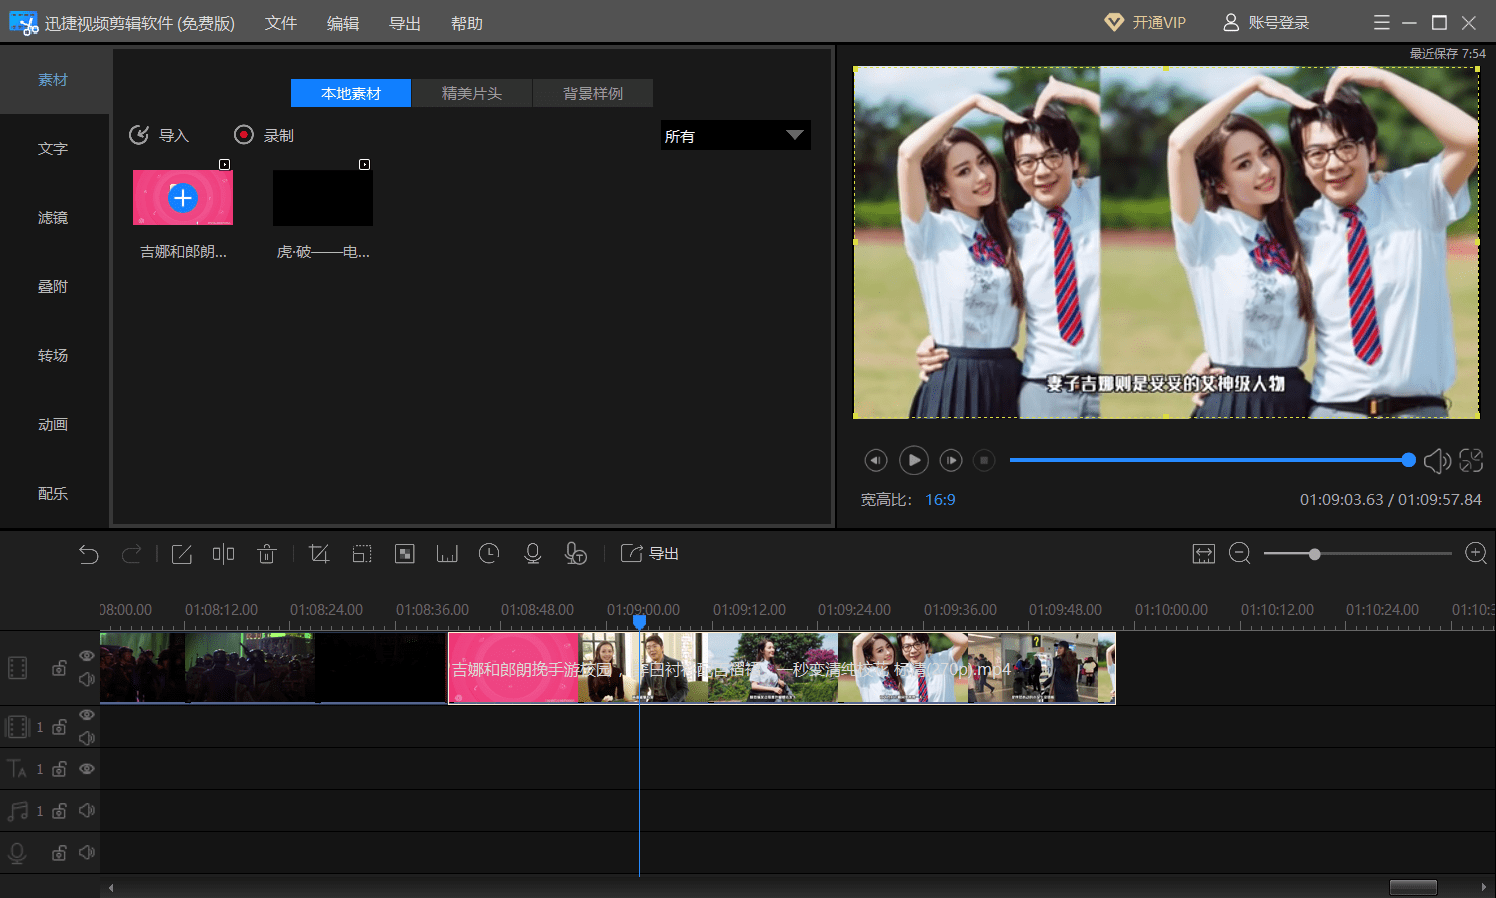1496x898 pixels.
Task: Zoom out the timeline with minus icon
Action: point(1240,554)
